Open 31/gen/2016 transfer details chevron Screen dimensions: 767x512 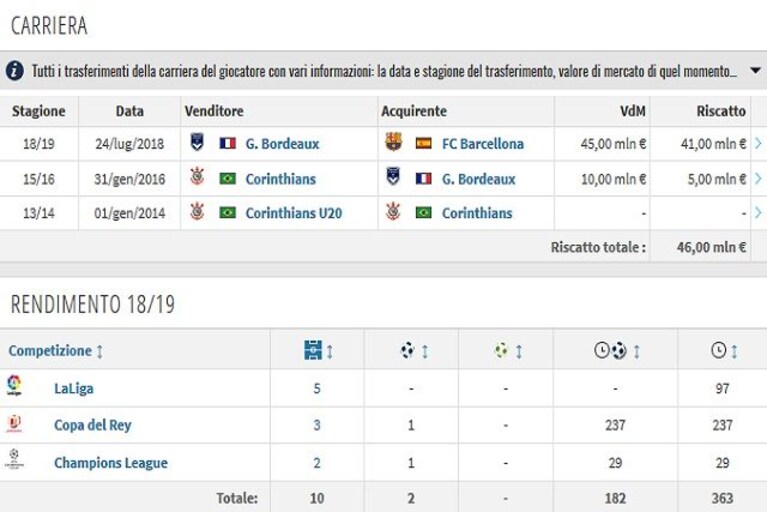758,178
